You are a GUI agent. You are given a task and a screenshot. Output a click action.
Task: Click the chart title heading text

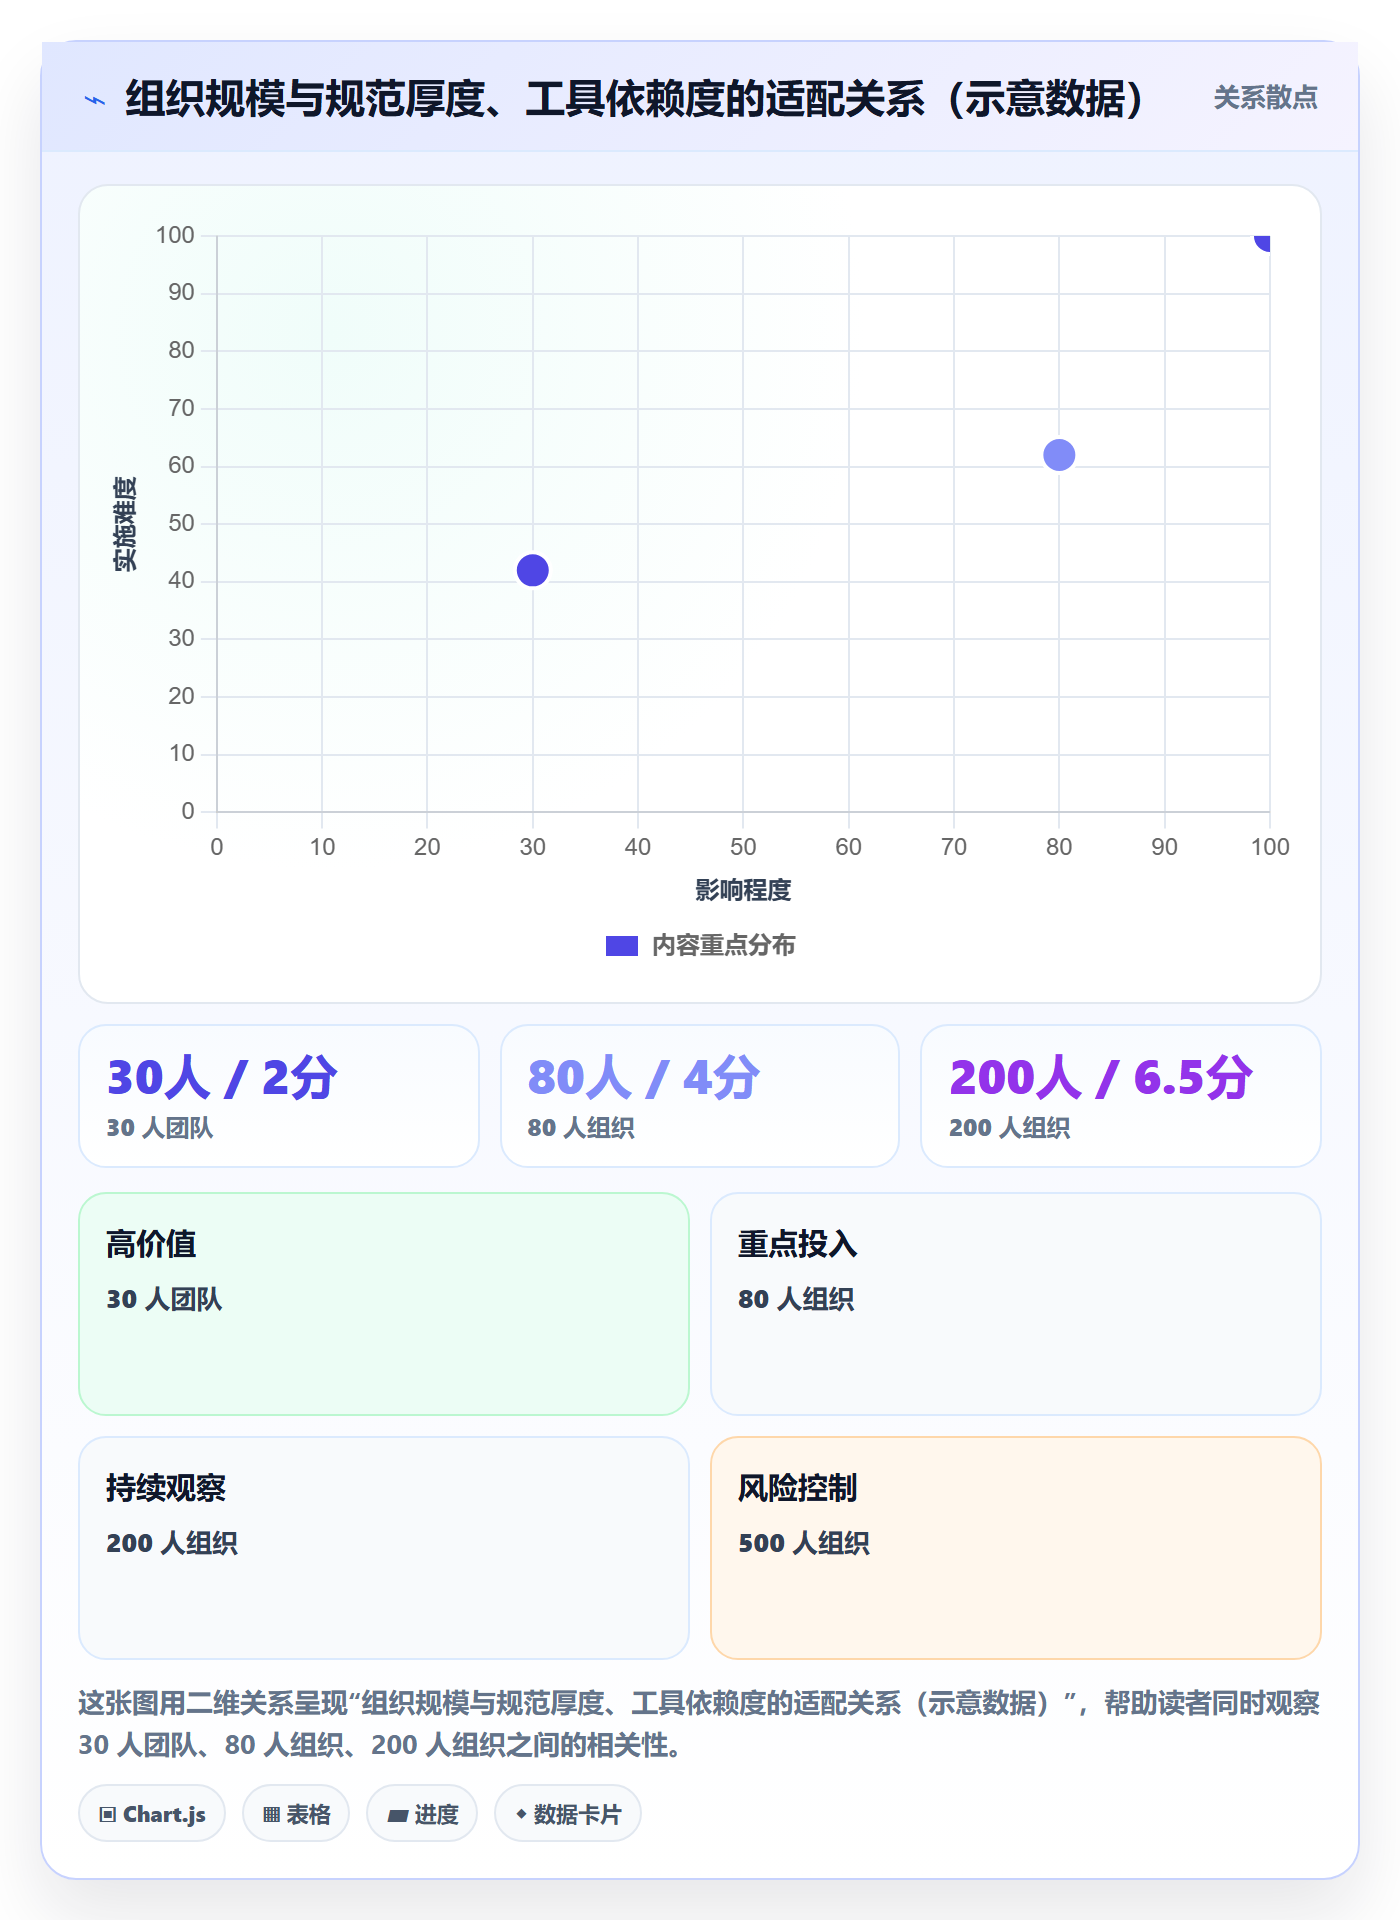[635, 99]
